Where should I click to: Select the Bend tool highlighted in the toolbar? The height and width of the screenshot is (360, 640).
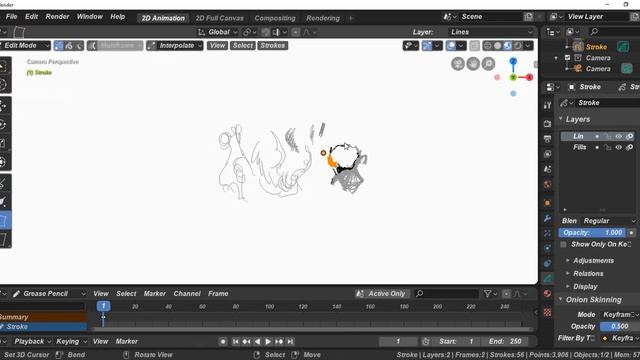3,220
